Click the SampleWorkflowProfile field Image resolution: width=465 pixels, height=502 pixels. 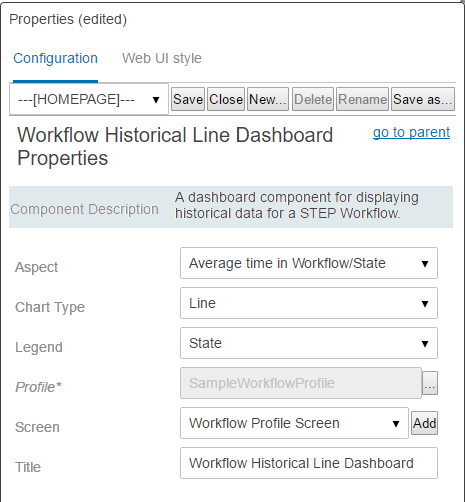(x=301, y=383)
